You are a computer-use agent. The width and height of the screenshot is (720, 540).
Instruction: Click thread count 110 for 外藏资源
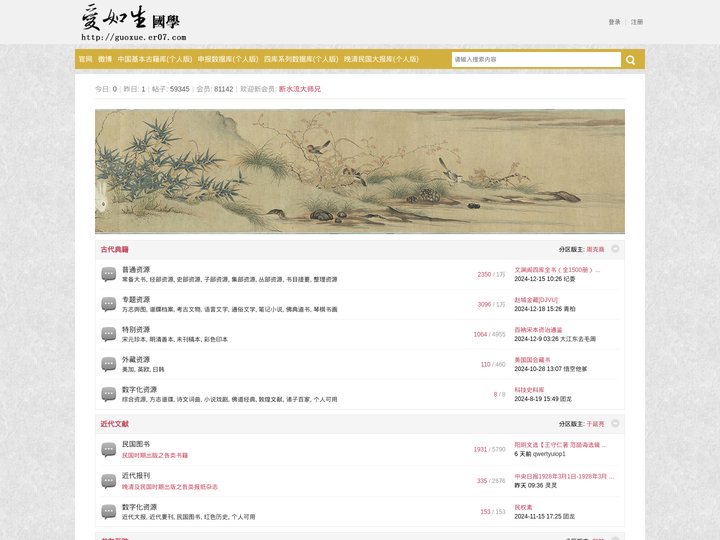point(485,364)
